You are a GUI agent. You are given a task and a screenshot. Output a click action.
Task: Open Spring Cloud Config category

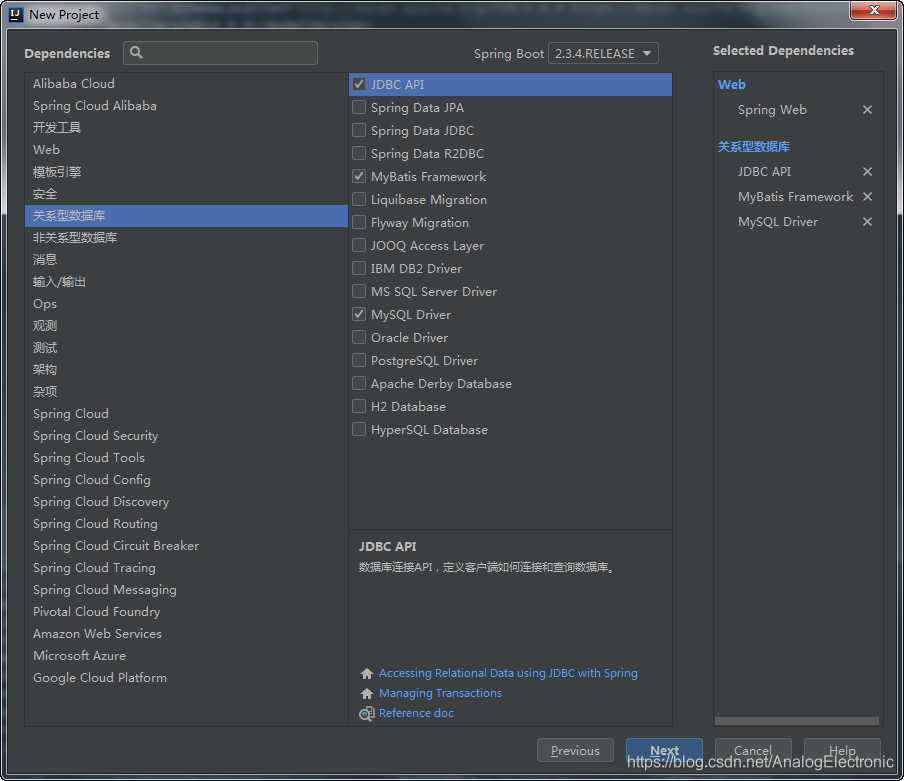click(186, 480)
